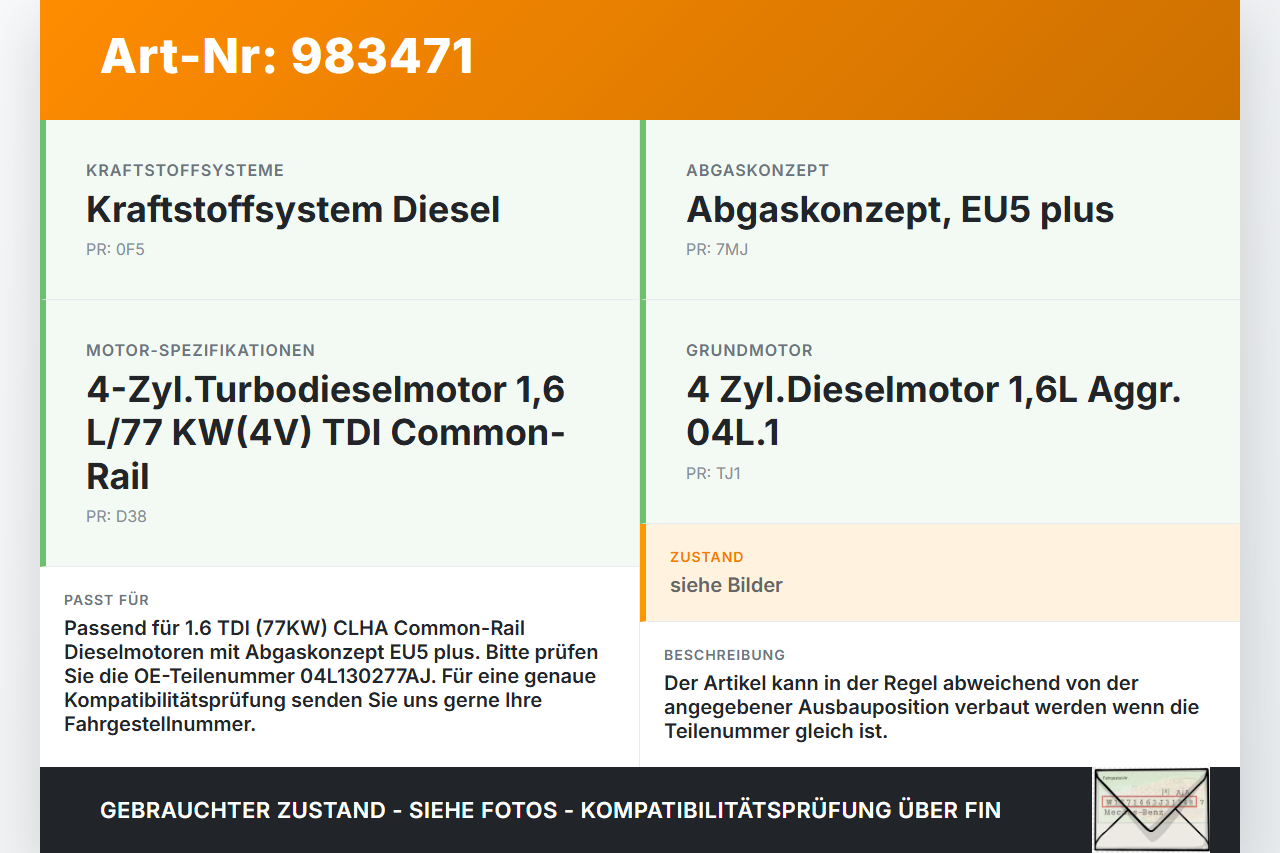Viewport: 1280px width, 853px height.
Task: Click the PR: 7MJ code label
Action: tap(712, 248)
